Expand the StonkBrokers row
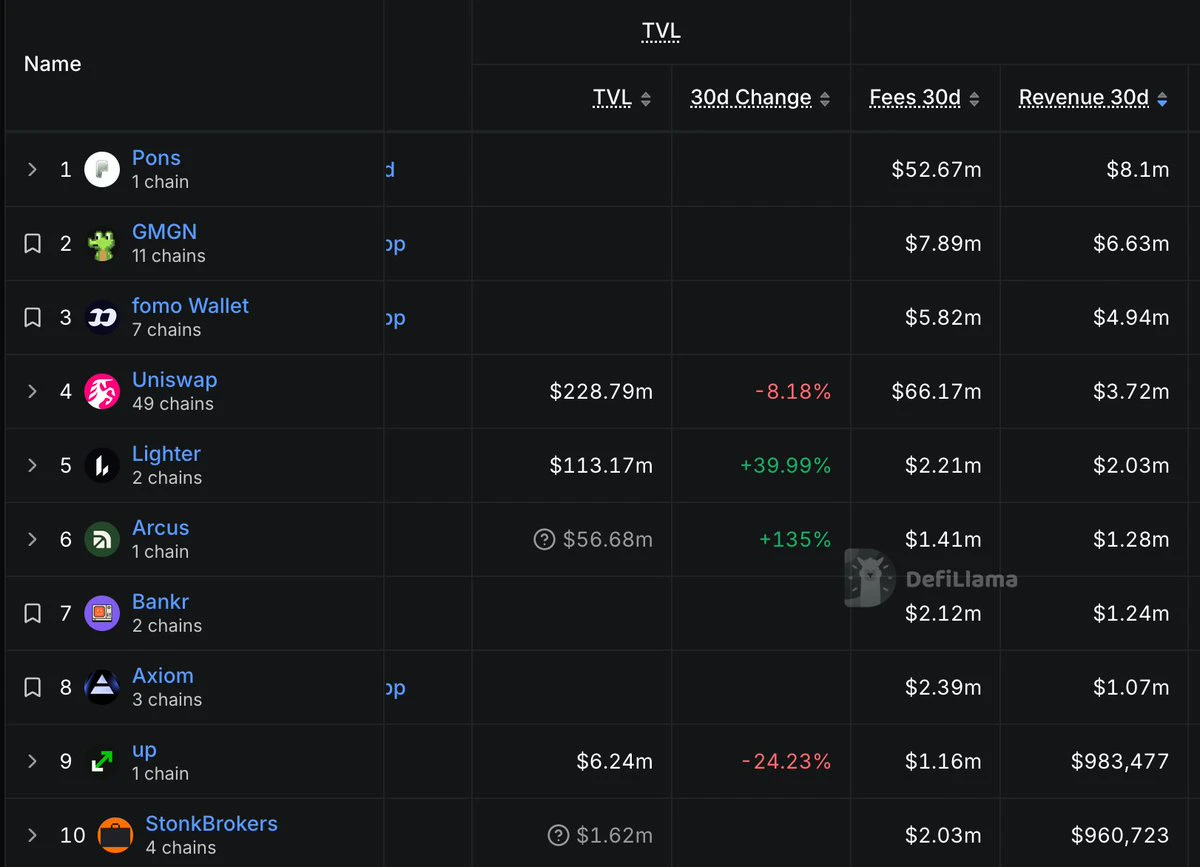The image size is (1200, 867). click(x=32, y=836)
